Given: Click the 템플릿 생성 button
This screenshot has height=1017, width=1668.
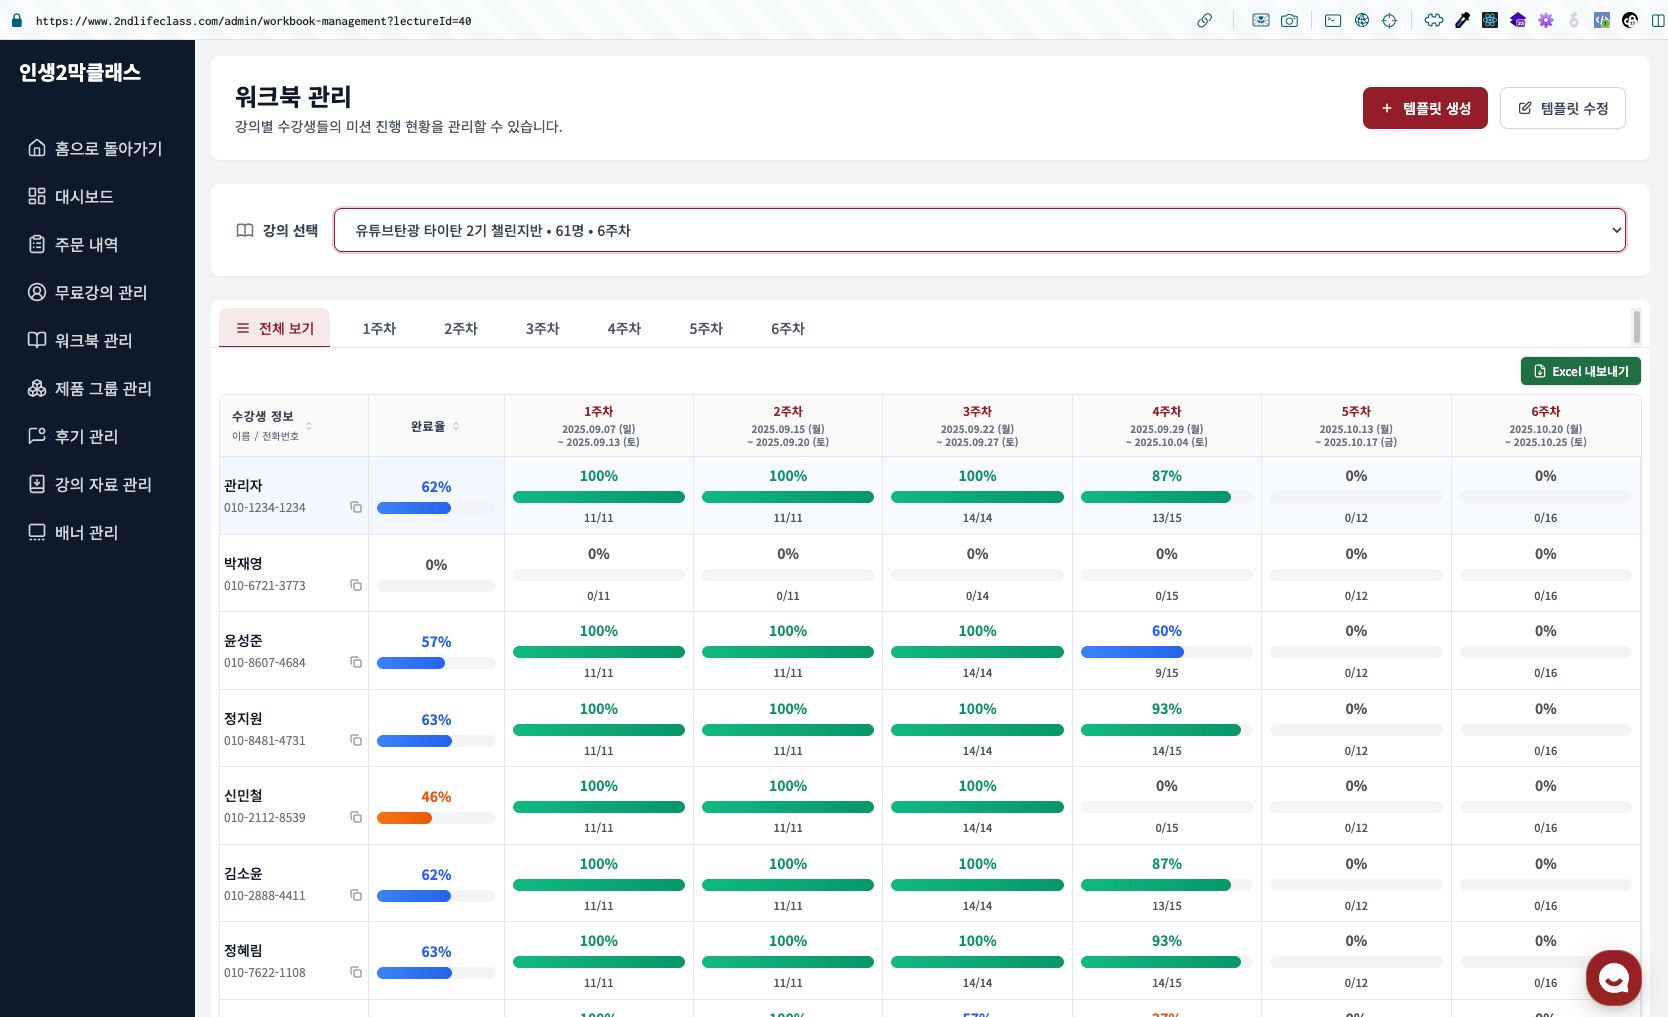Looking at the screenshot, I should tap(1424, 108).
